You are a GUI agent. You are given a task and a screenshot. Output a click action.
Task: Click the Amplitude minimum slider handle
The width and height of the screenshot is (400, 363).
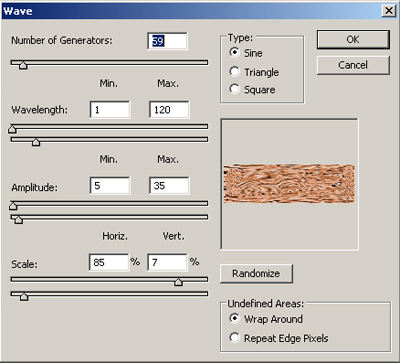[13, 206]
